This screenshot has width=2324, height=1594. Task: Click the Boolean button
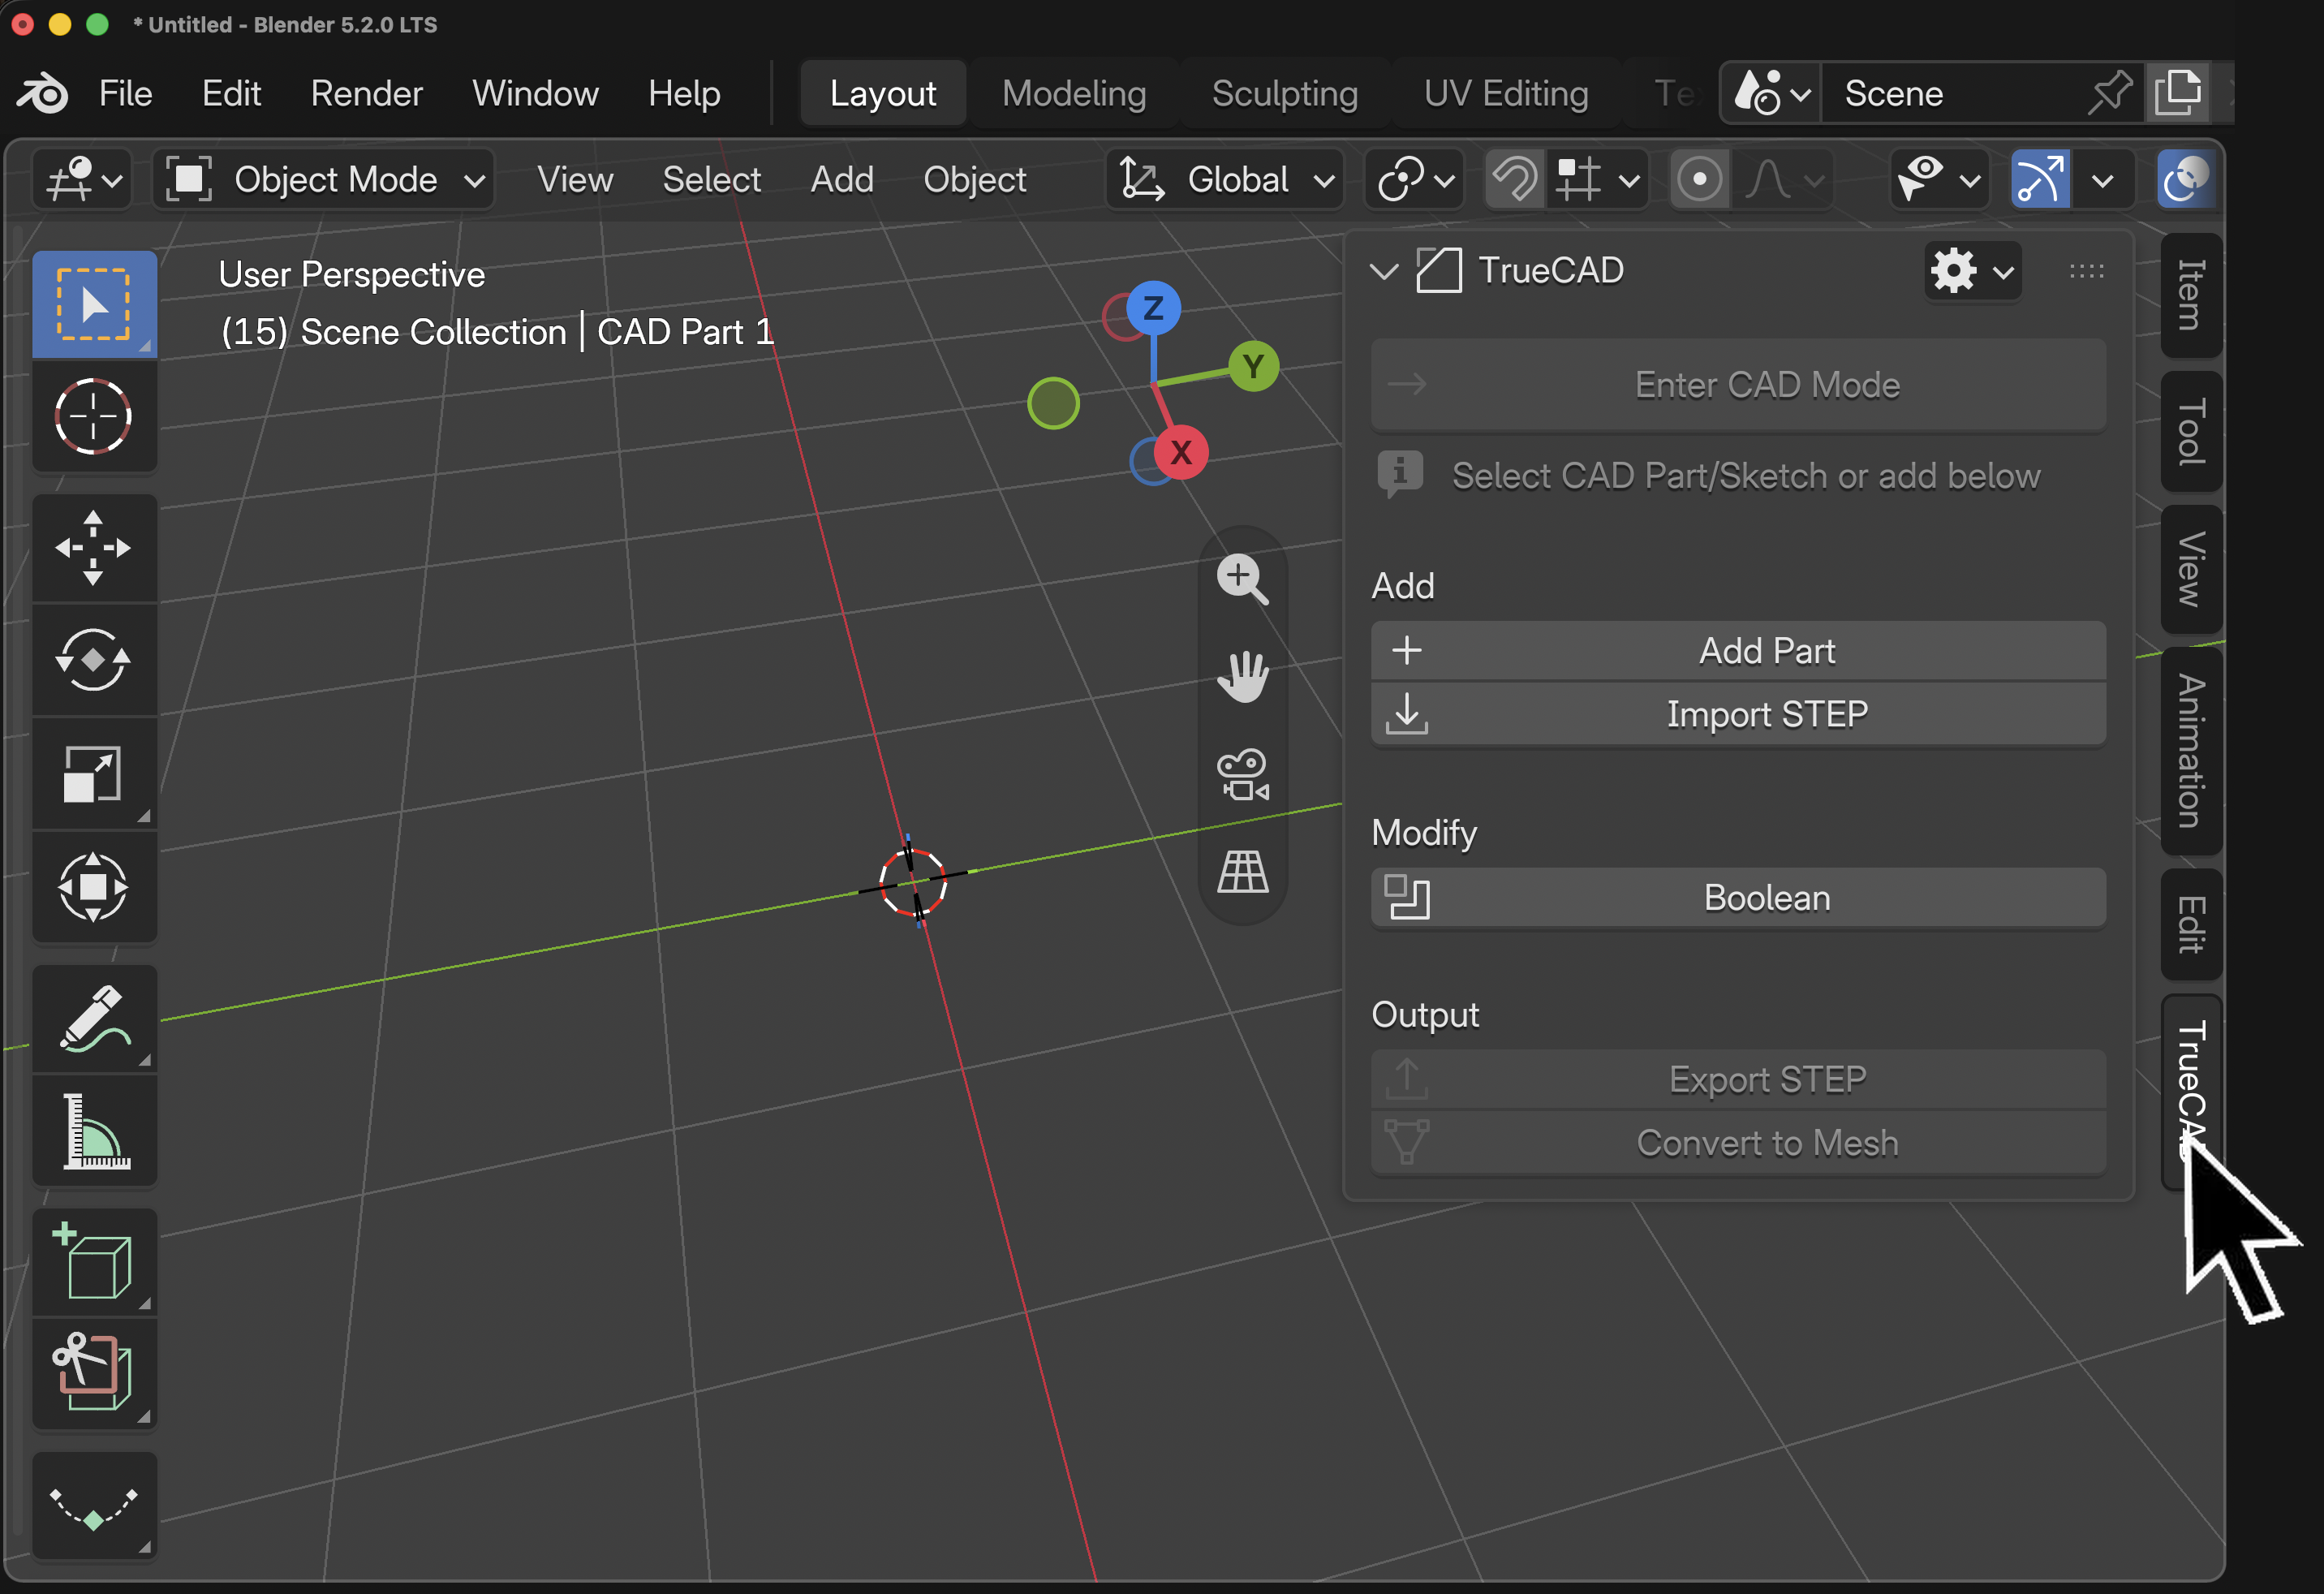pos(1738,898)
